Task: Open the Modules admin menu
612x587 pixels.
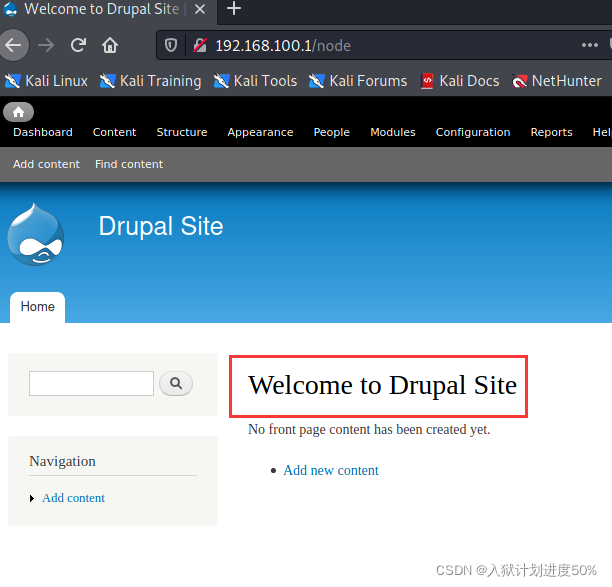Action: tap(393, 132)
